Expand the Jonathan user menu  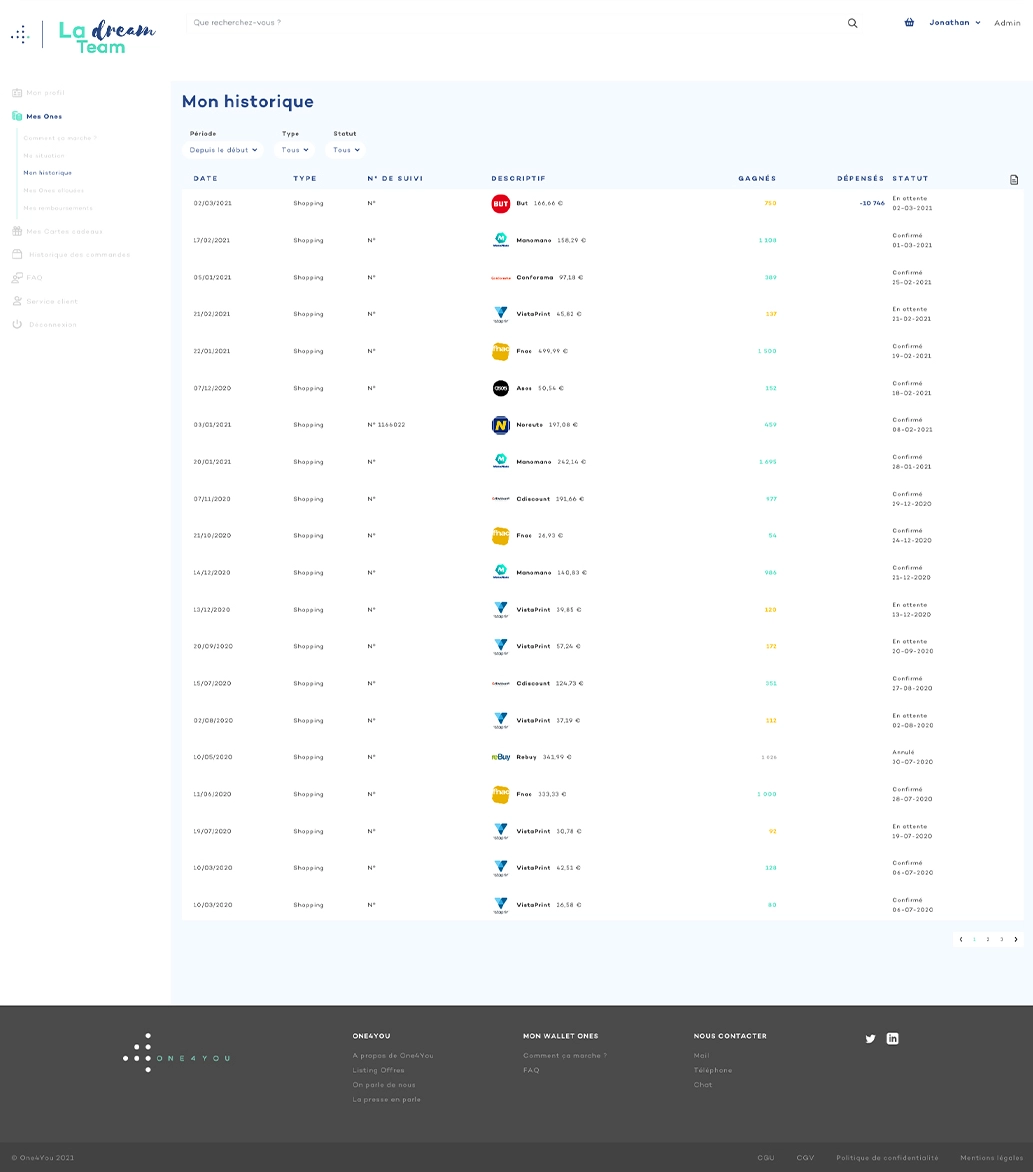coord(955,22)
